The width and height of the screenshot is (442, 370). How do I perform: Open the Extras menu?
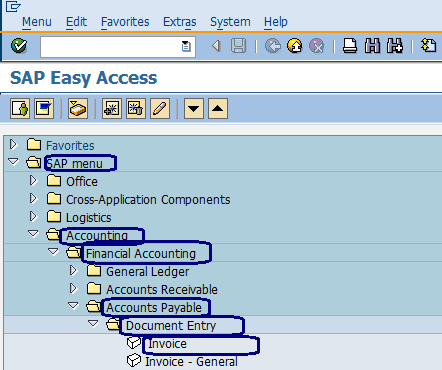[180, 22]
